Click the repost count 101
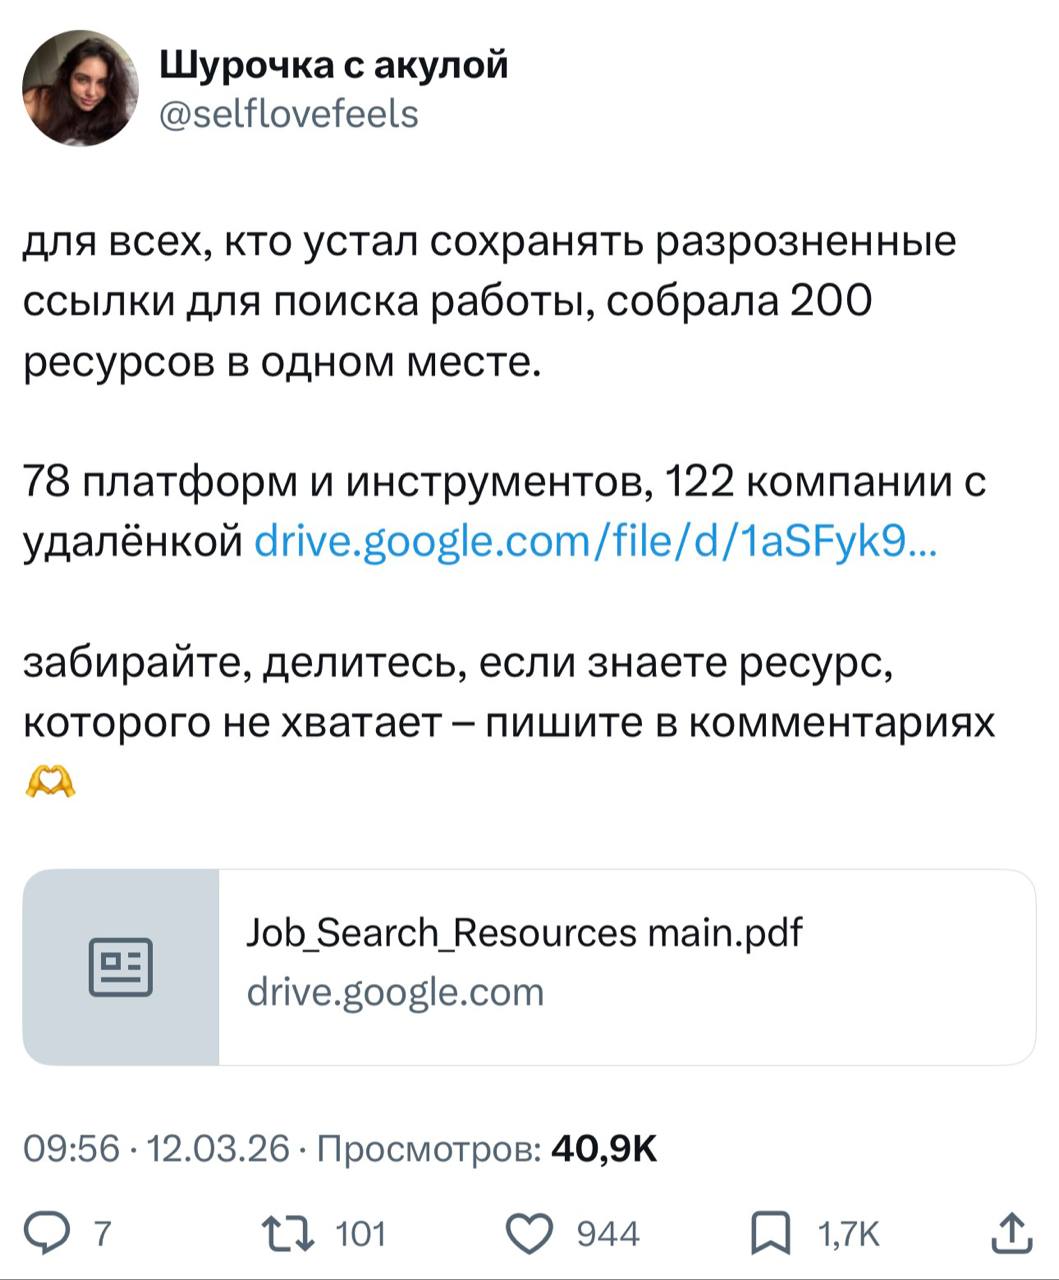The image size is (1059, 1280). coord(360,1234)
